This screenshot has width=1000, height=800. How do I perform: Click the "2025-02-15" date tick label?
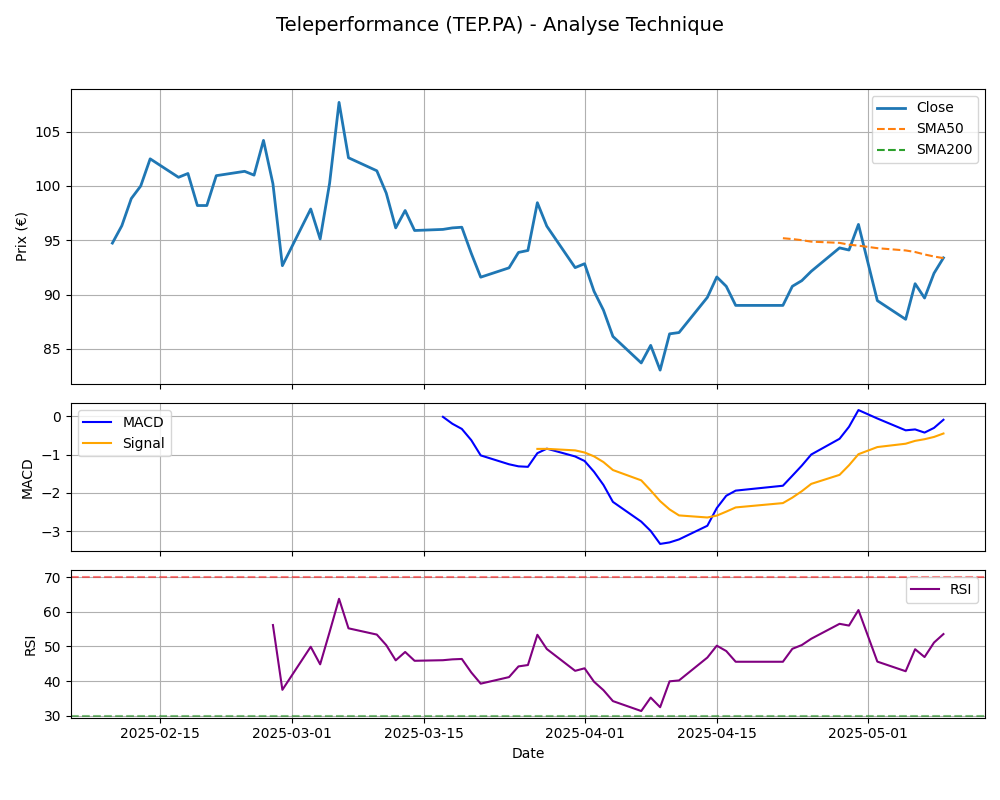click(x=160, y=734)
